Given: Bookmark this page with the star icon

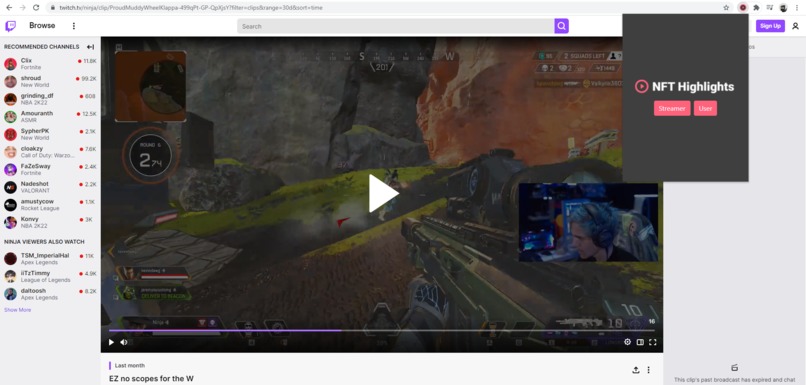Looking at the screenshot, I should (726, 8).
